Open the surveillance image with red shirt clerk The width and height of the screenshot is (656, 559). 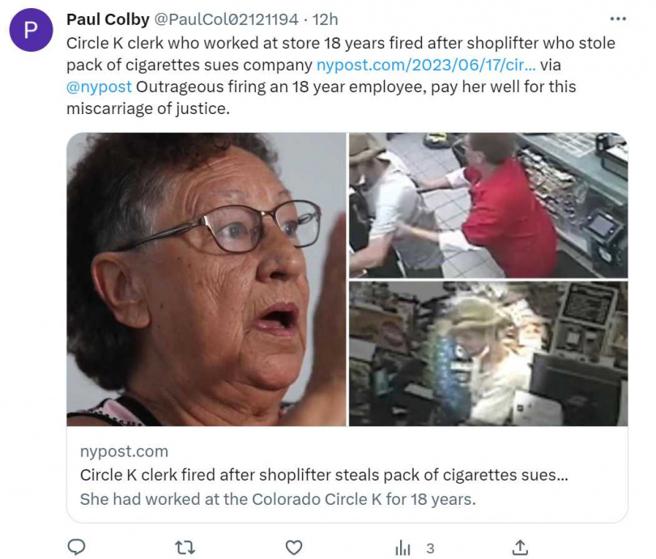(488, 205)
